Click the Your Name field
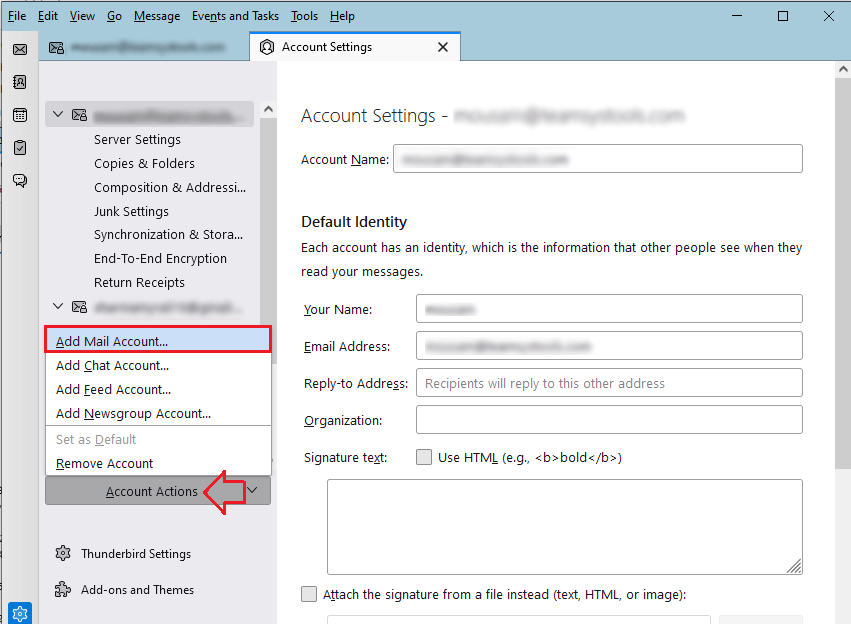Viewport: 851px width, 624px height. (609, 309)
